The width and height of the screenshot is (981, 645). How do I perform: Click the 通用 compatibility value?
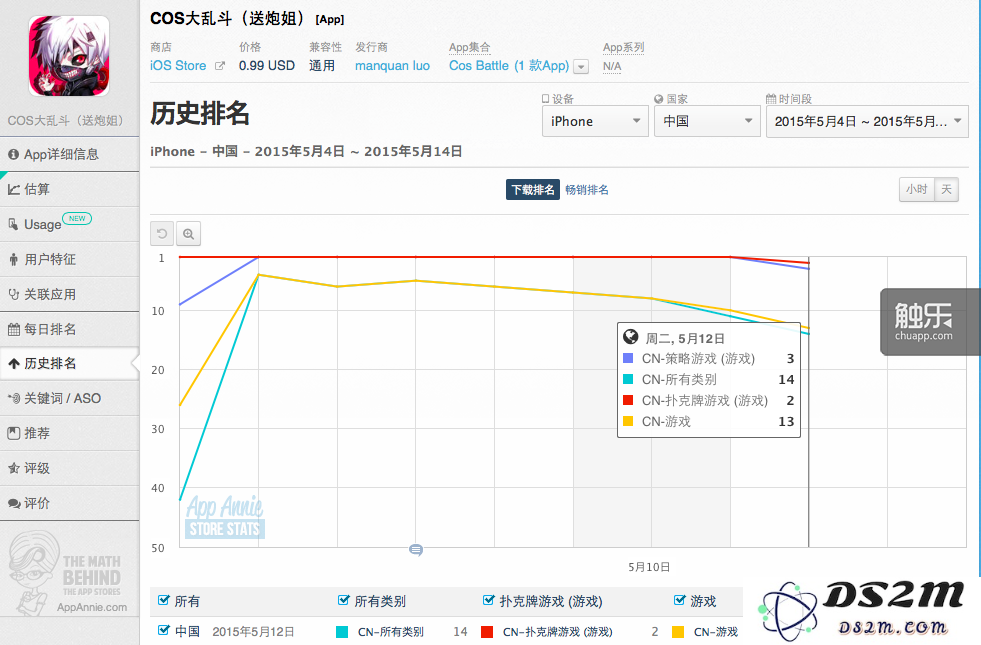322,66
